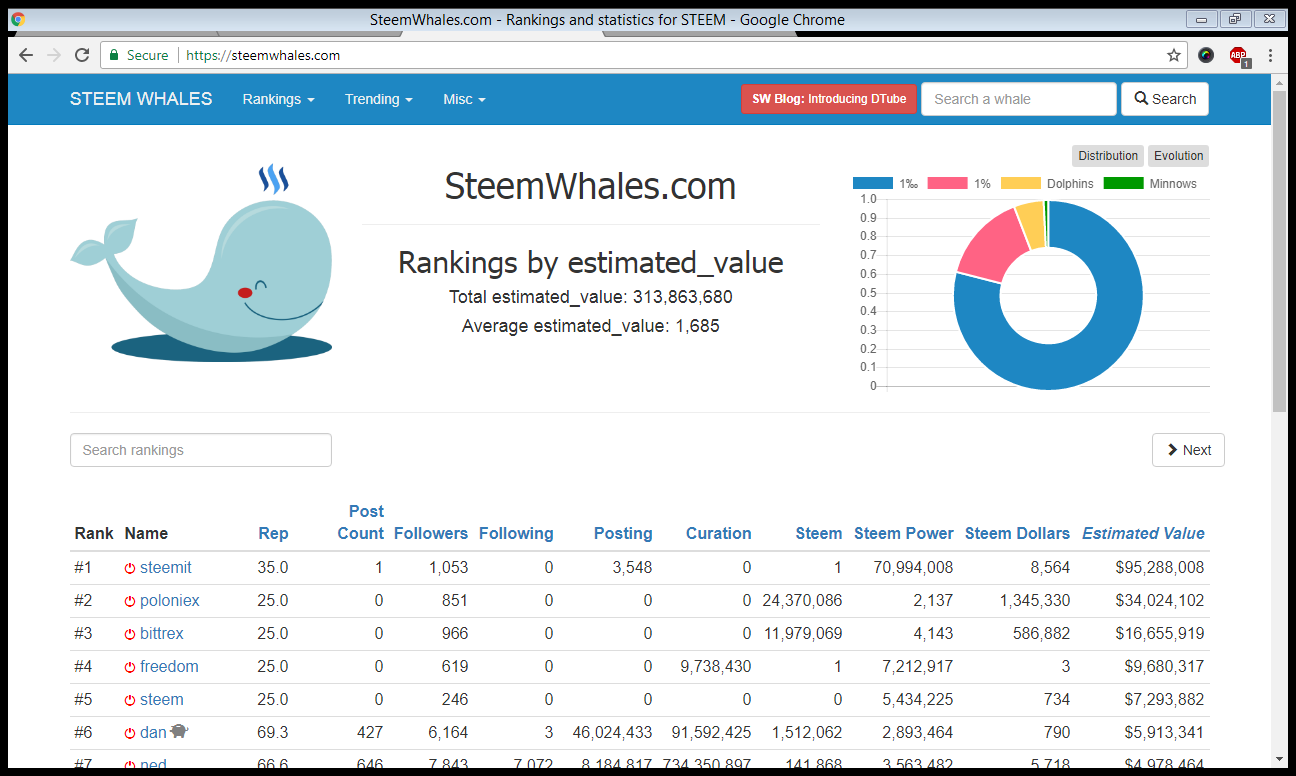Switch chart to Evolution tab

point(1178,156)
